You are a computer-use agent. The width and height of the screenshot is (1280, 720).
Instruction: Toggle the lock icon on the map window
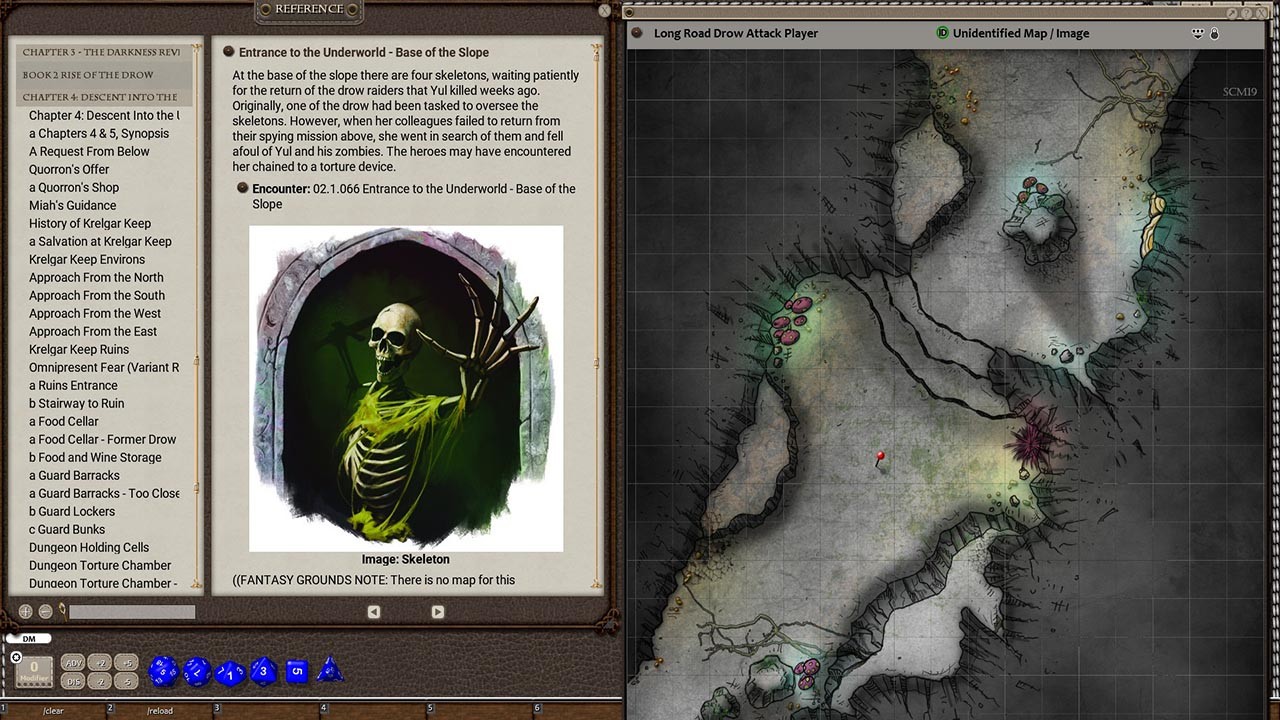point(1214,33)
